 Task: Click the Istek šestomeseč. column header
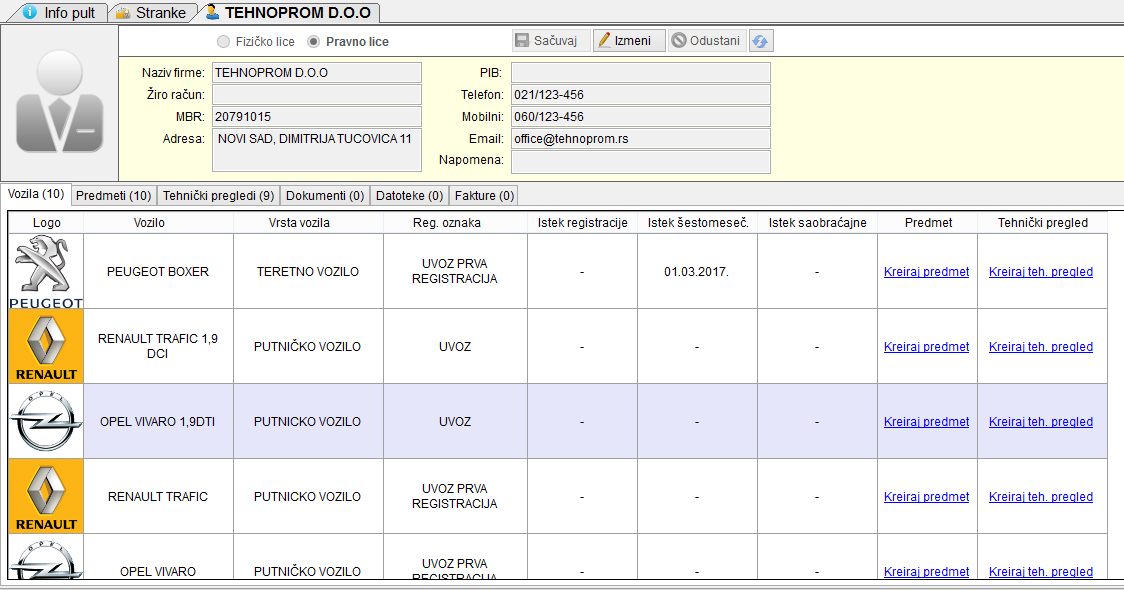[x=697, y=223]
